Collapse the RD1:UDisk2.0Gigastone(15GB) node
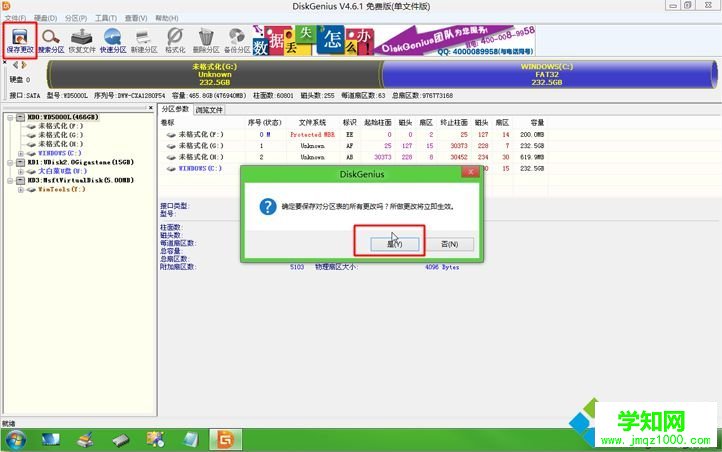 [x=10, y=162]
